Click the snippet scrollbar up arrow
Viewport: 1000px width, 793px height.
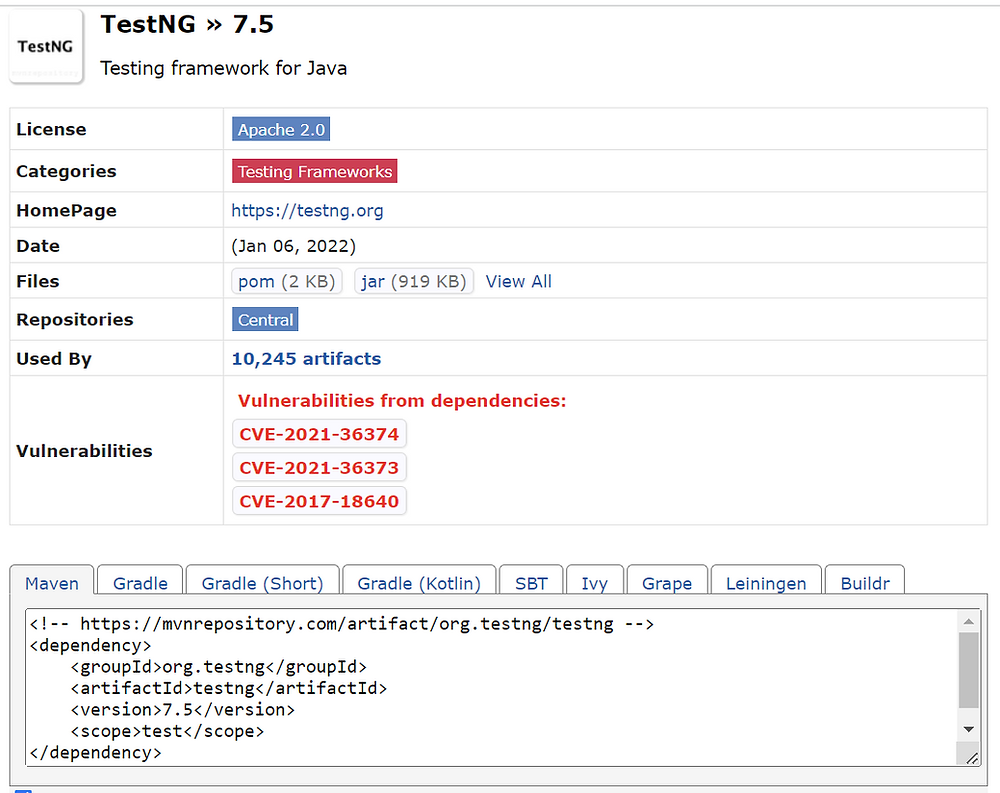pyautogui.click(x=969, y=621)
